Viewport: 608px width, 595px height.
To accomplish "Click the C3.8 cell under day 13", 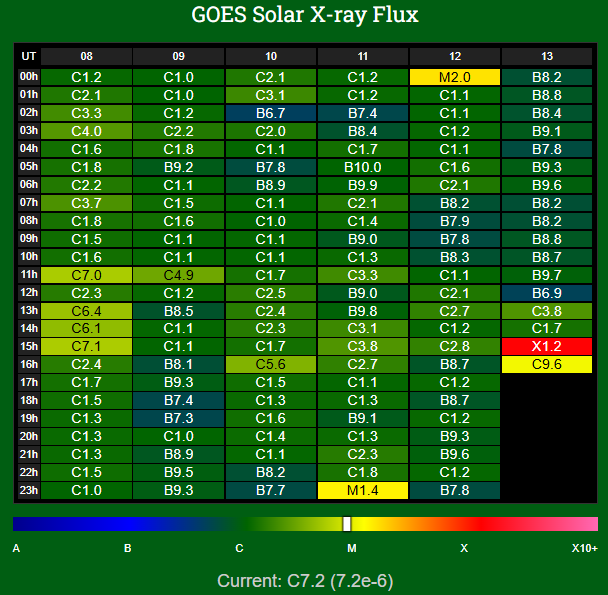I will pos(547,311).
